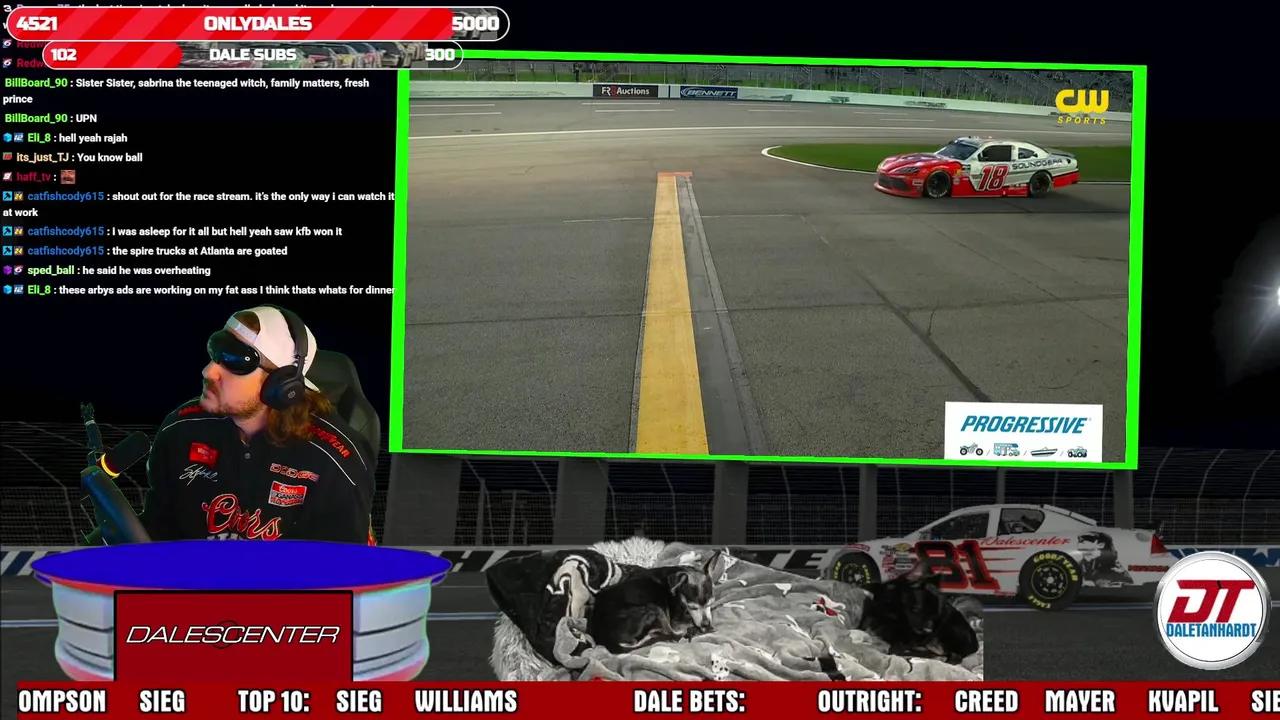1280x720 pixels.
Task: Click the 102 count on DALE SUBS bar
Action: [64, 55]
